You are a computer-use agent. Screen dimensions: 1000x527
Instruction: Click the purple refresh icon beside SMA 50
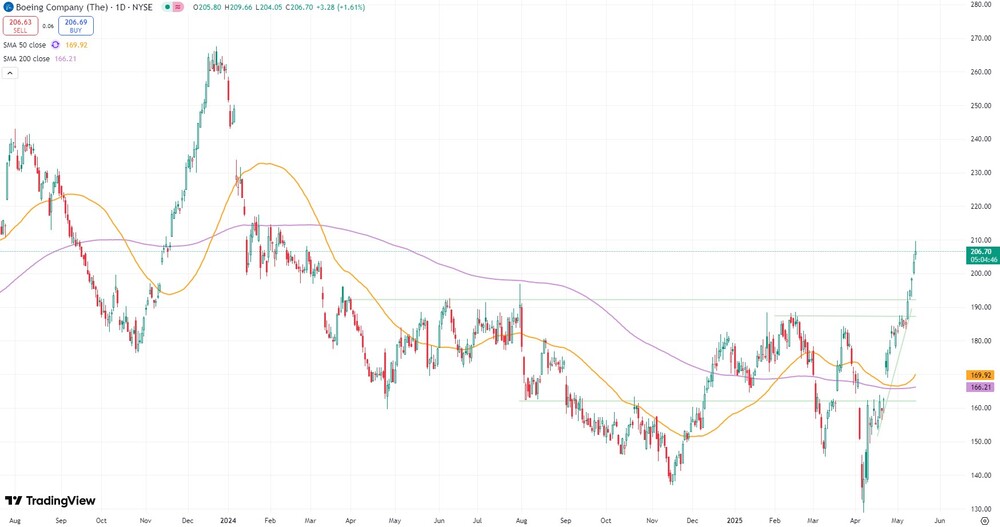pos(55,45)
